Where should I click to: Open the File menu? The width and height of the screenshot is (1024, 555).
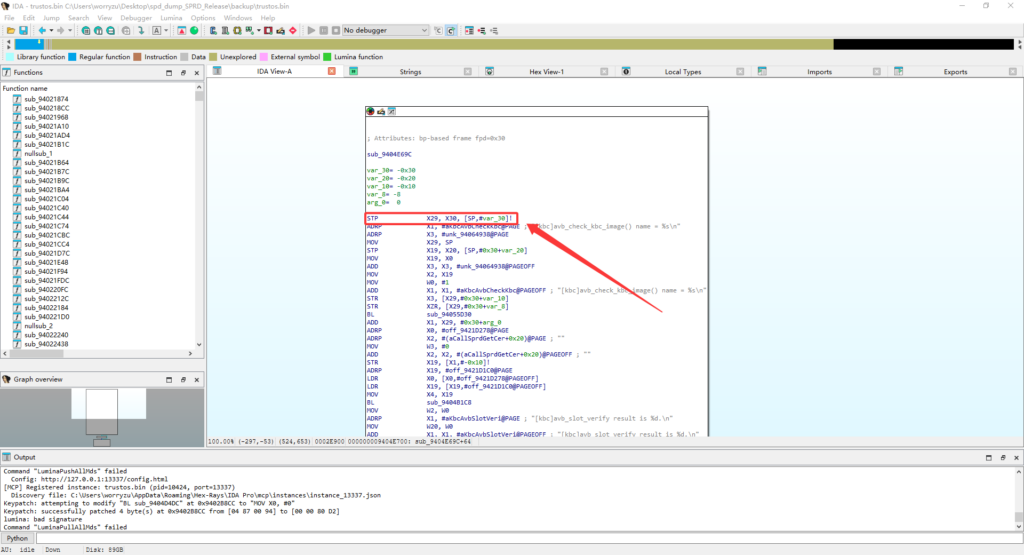coord(9,18)
